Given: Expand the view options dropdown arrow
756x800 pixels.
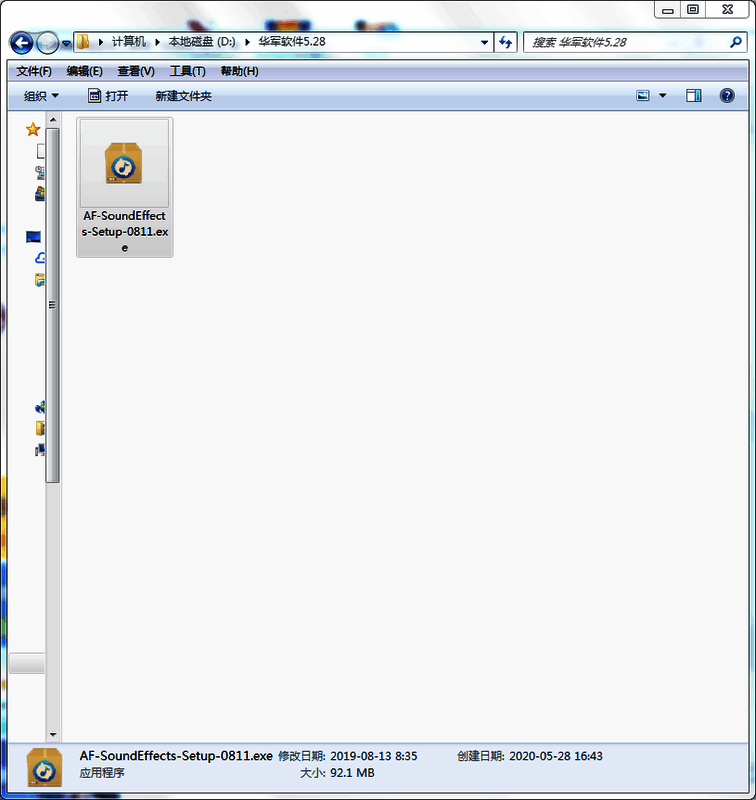Looking at the screenshot, I should 662,96.
